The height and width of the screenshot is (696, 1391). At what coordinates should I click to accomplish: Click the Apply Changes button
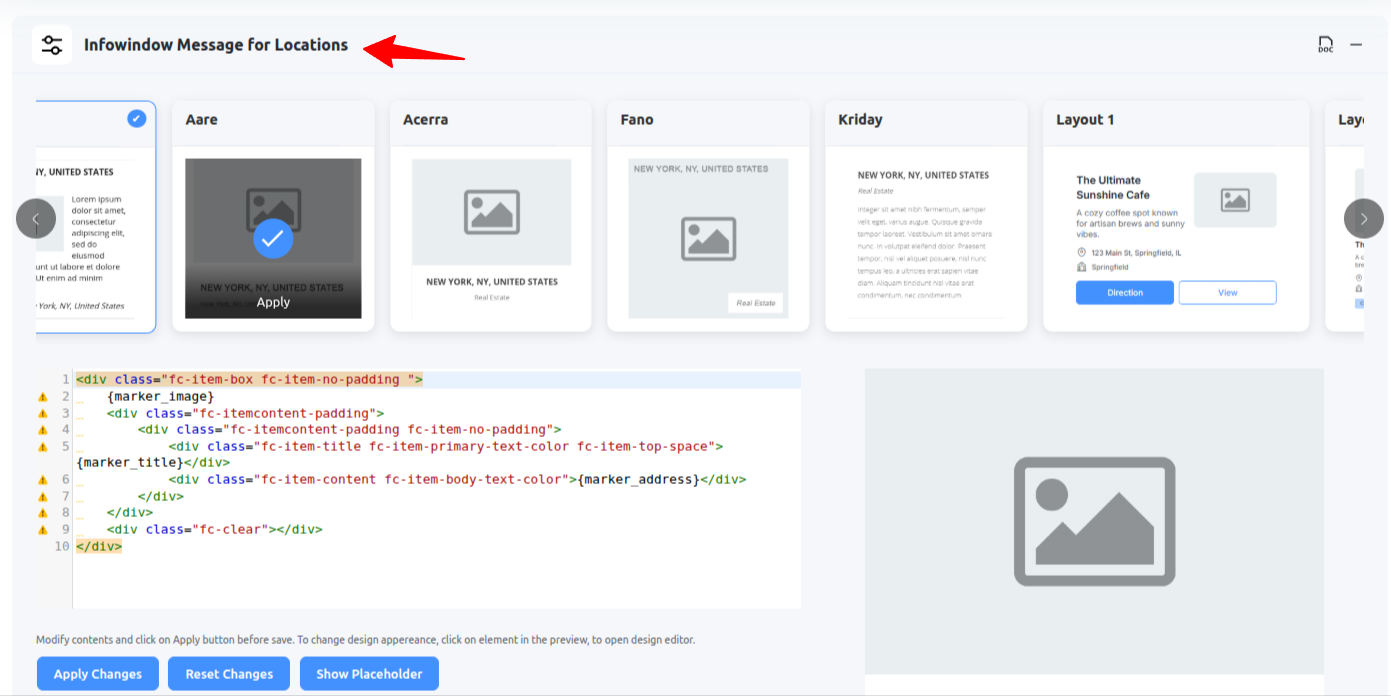[x=97, y=673]
